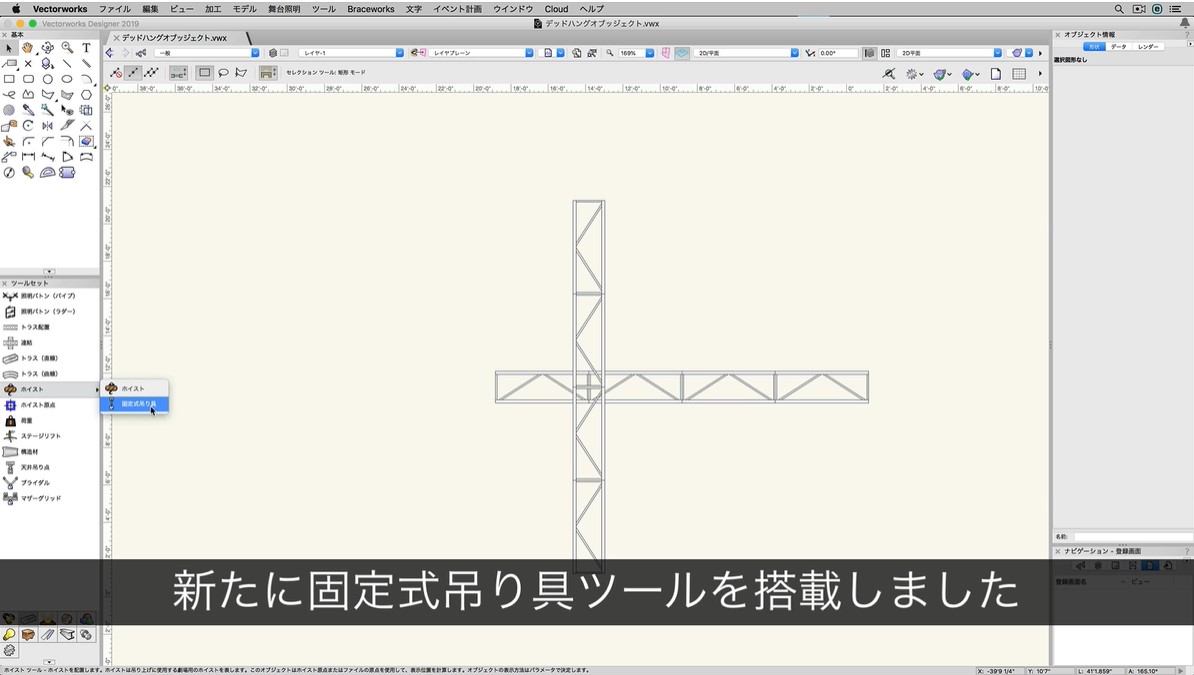Select the Eraser clip tool

tap(86, 142)
